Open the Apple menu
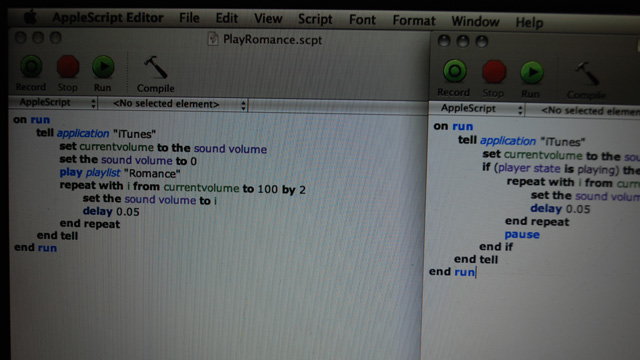Screen dimensions: 640x360 pos(30,17)
